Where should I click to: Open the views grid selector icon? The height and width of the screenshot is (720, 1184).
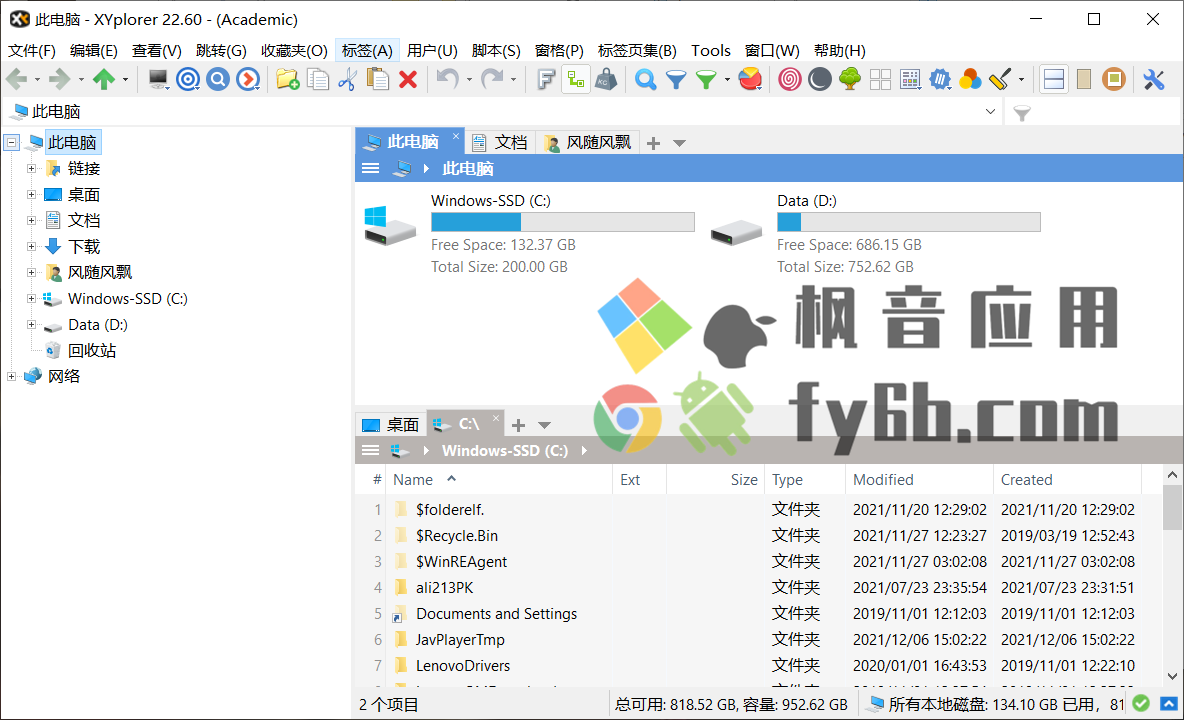911,79
